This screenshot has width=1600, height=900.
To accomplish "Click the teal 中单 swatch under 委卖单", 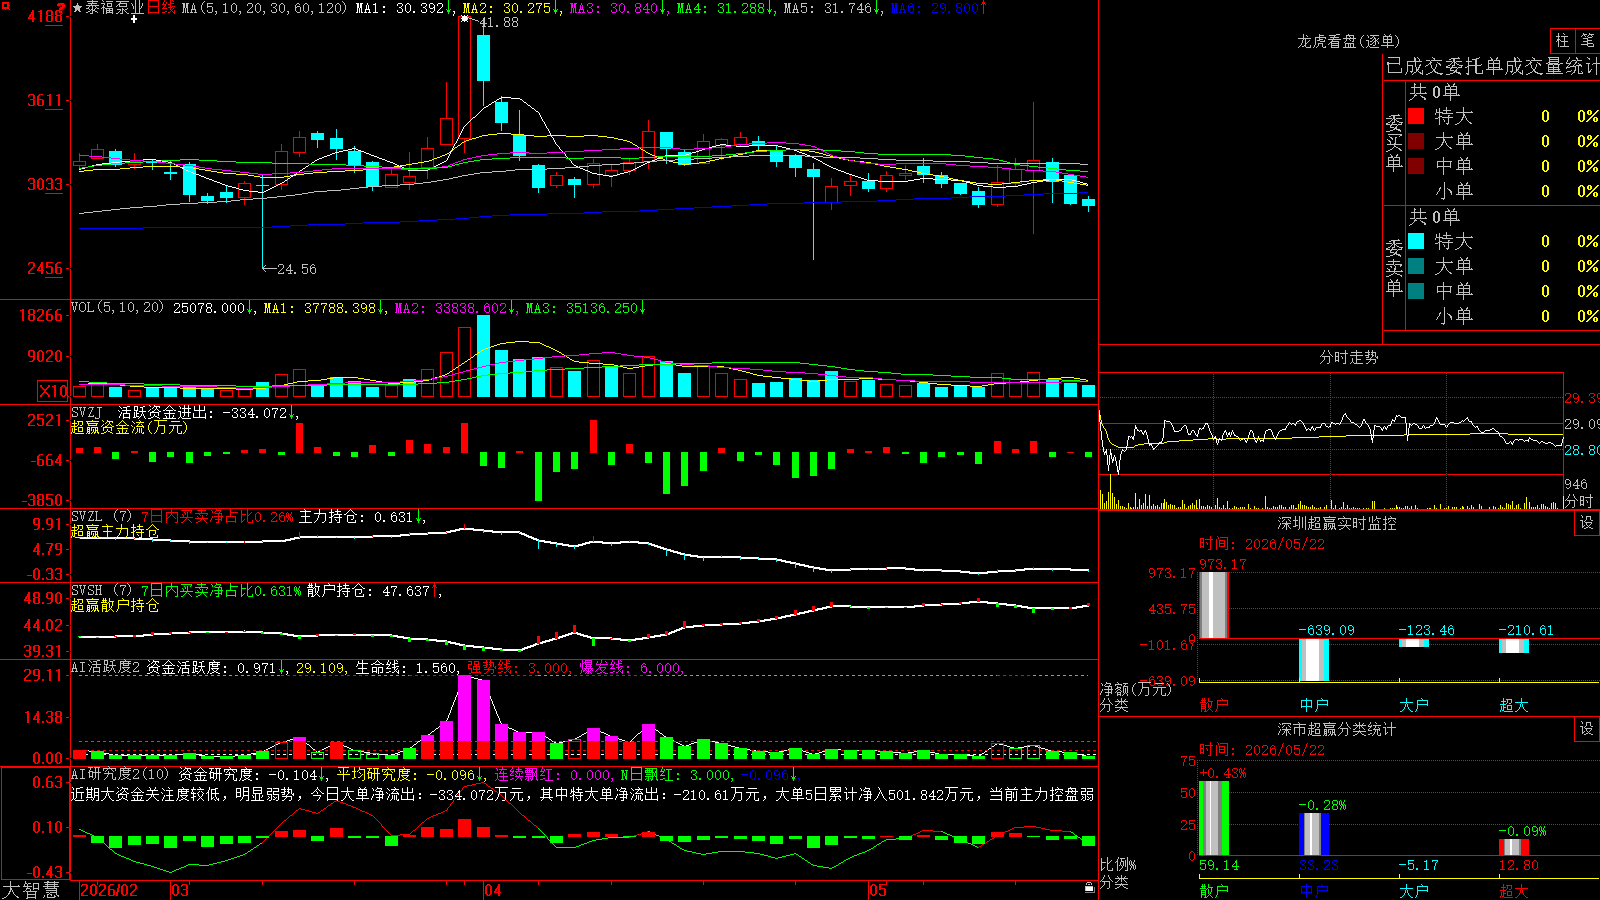I will [1416, 291].
